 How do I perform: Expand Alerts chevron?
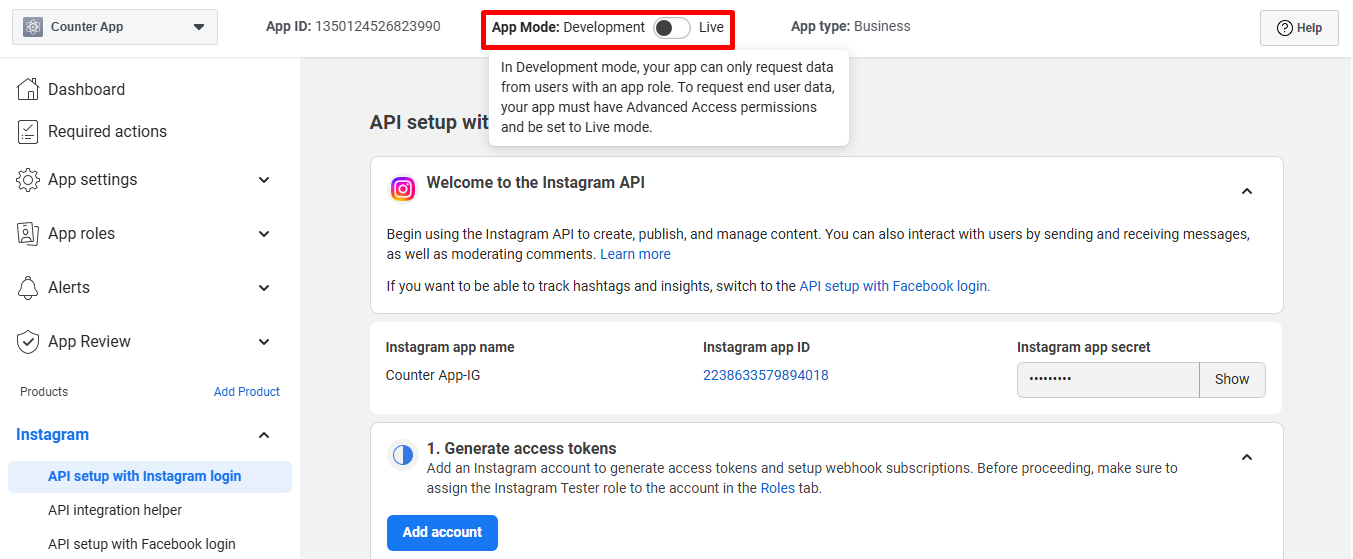264,288
